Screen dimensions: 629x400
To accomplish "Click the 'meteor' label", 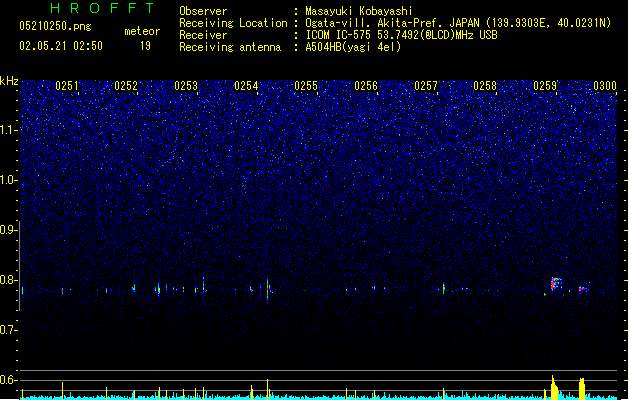I will click(x=142, y=31).
